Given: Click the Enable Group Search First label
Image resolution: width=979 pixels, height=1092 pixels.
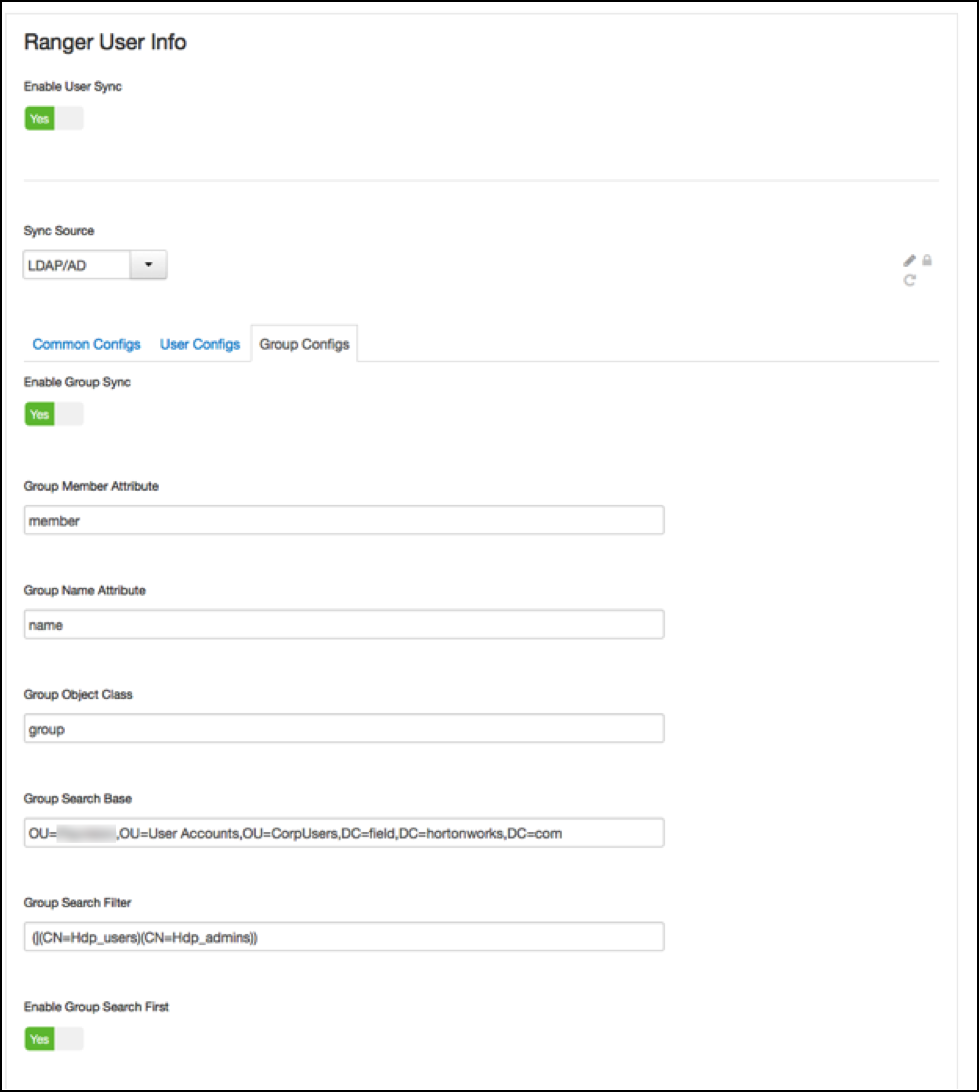Looking at the screenshot, I should 96,1007.
